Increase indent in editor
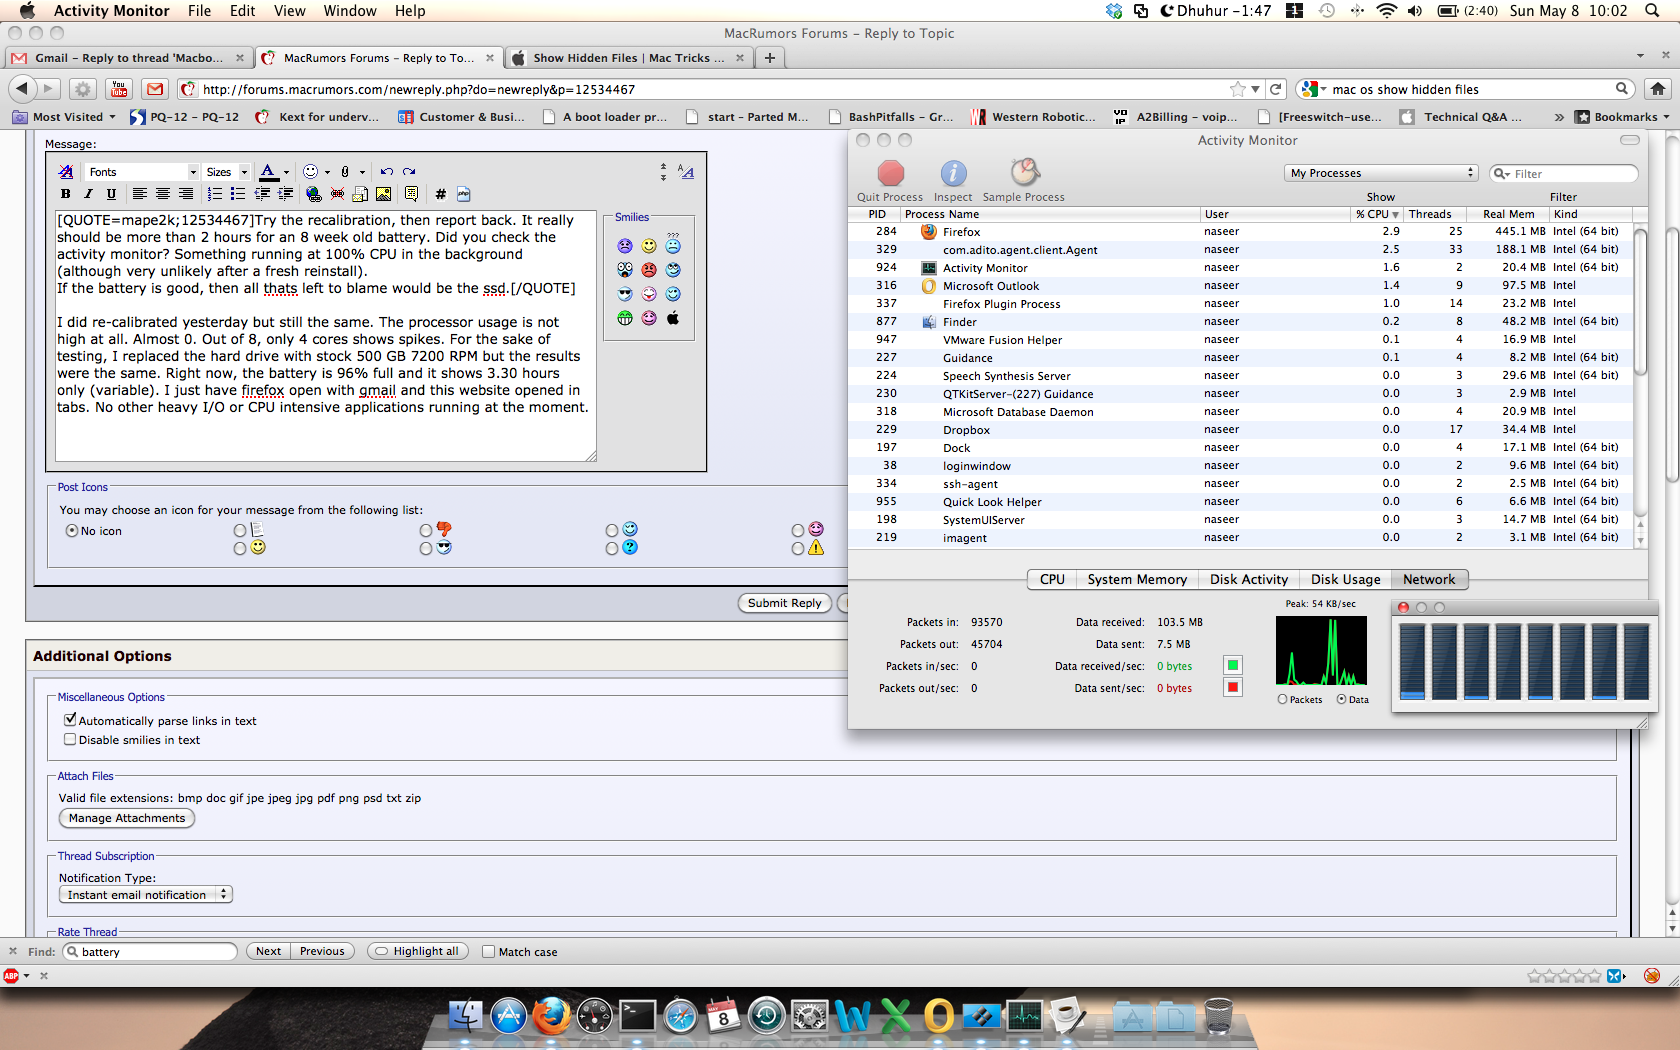This screenshot has height=1050, width=1680. point(285,194)
